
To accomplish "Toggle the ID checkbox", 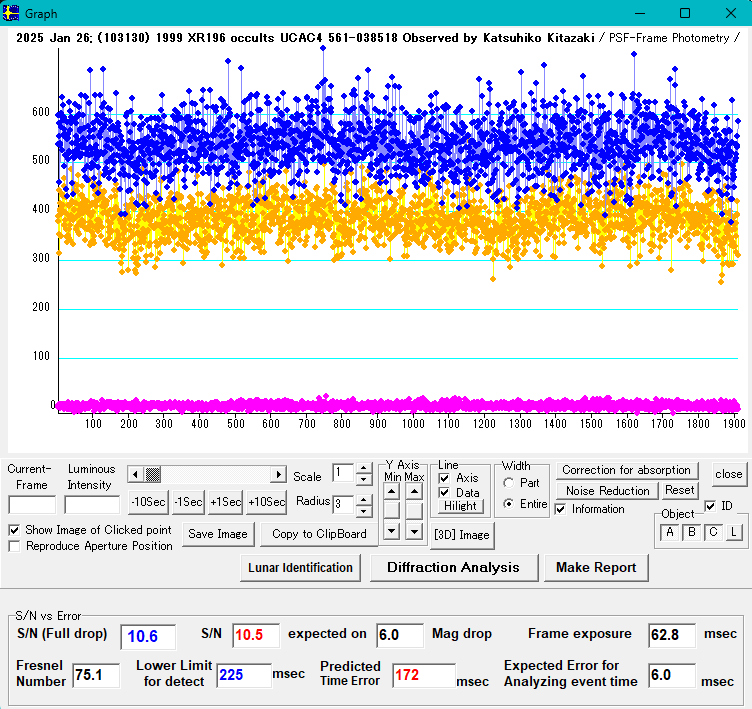I will 711,505.
